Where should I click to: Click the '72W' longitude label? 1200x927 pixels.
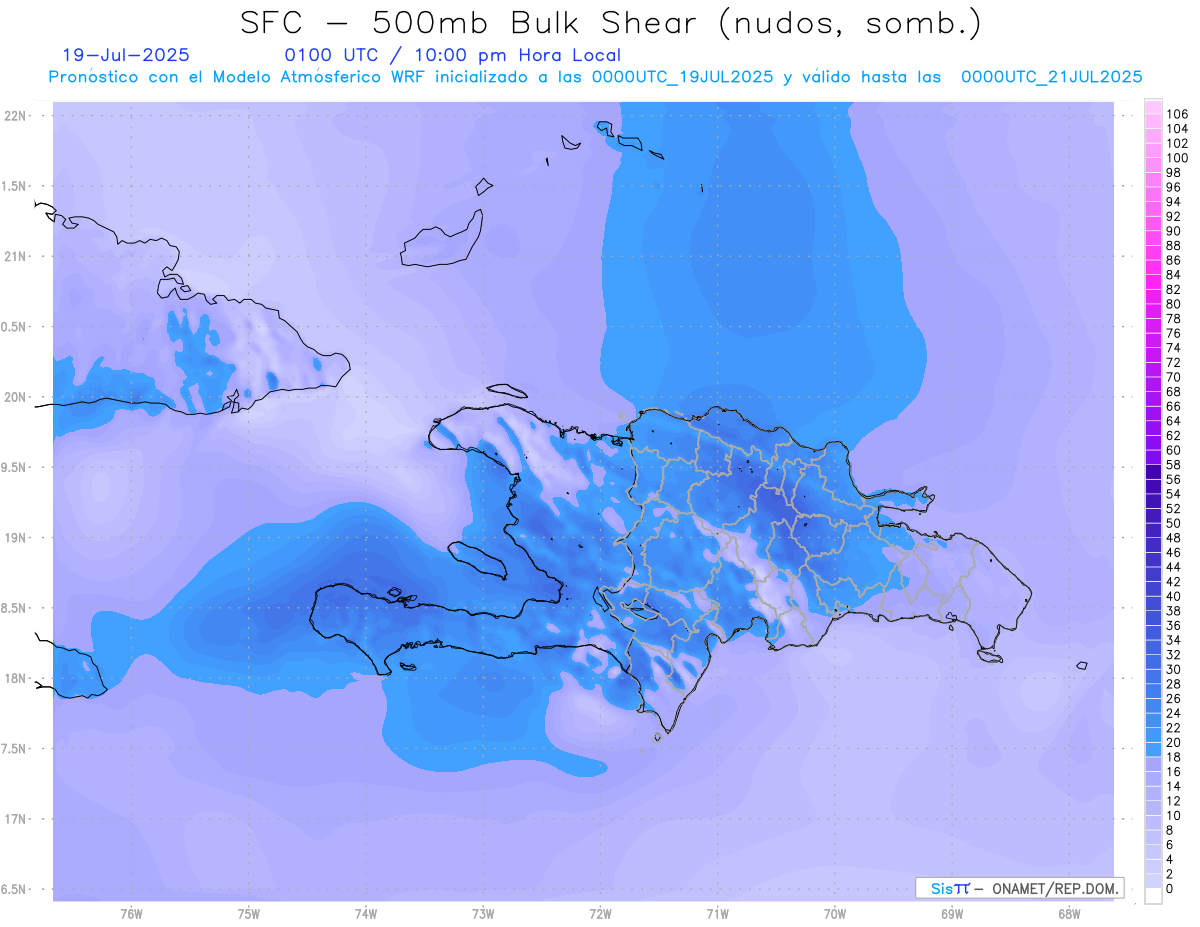600,913
